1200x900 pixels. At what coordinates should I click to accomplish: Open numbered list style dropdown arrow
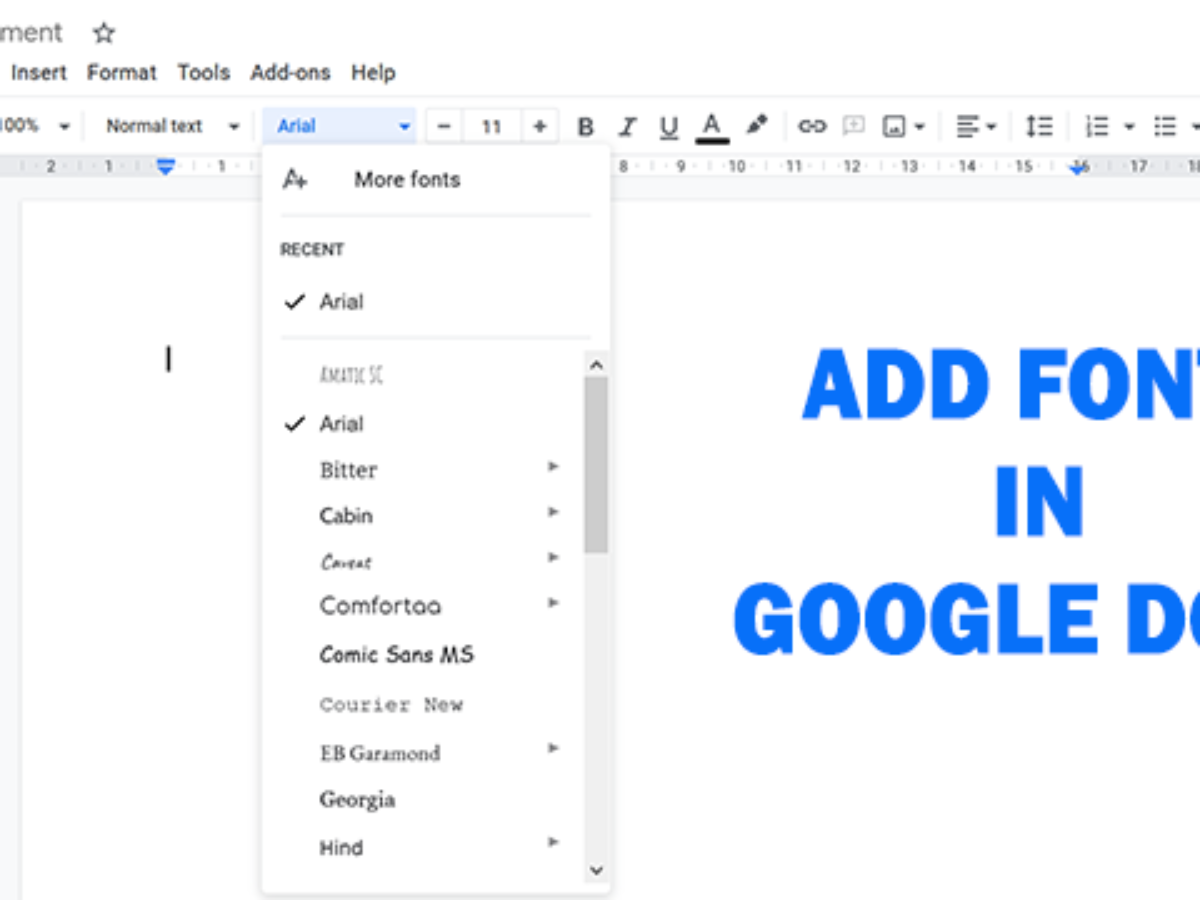click(x=1129, y=127)
